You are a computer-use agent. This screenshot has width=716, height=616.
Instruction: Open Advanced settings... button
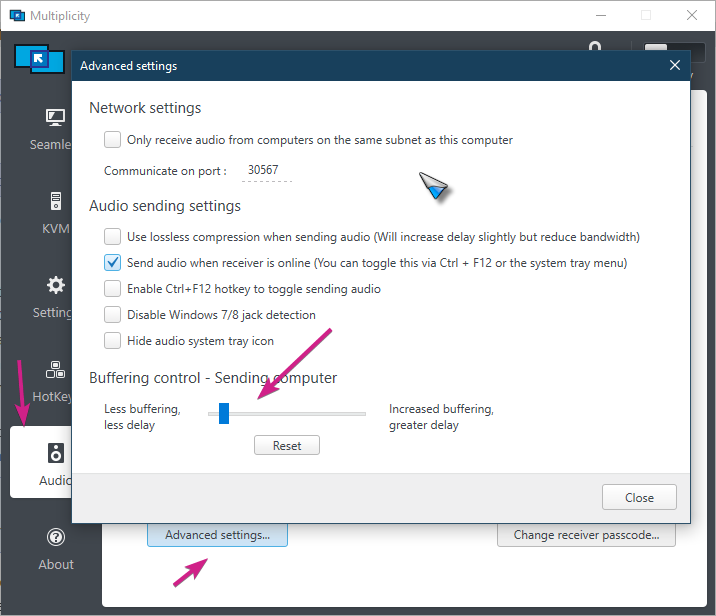217,535
